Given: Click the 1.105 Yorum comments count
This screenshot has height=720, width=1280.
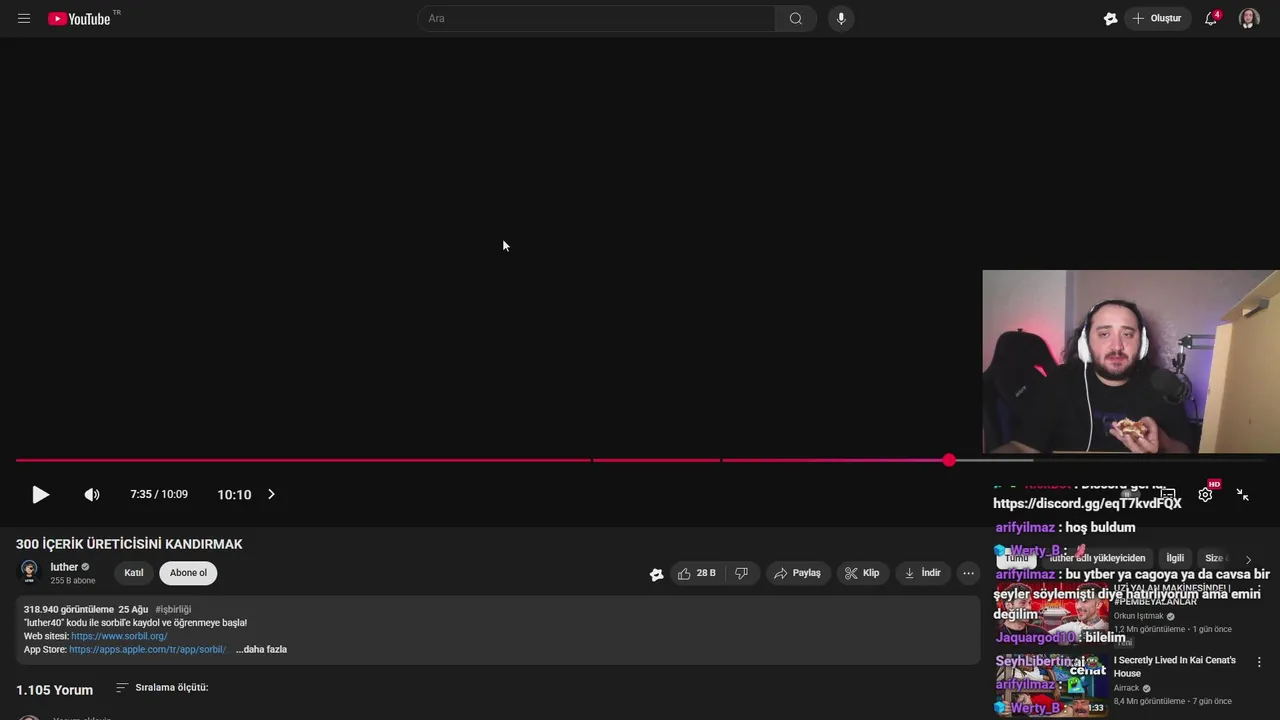Looking at the screenshot, I should pos(54,690).
